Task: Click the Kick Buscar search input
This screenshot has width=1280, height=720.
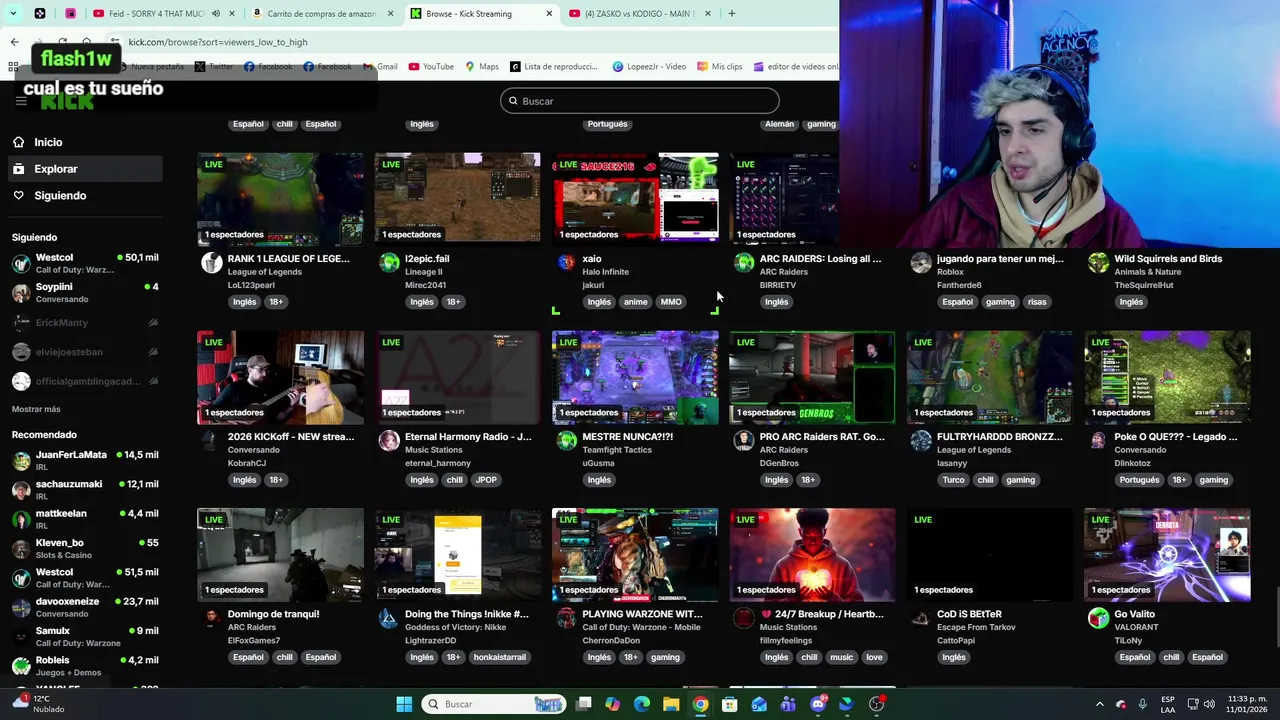Action: (640, 101)
